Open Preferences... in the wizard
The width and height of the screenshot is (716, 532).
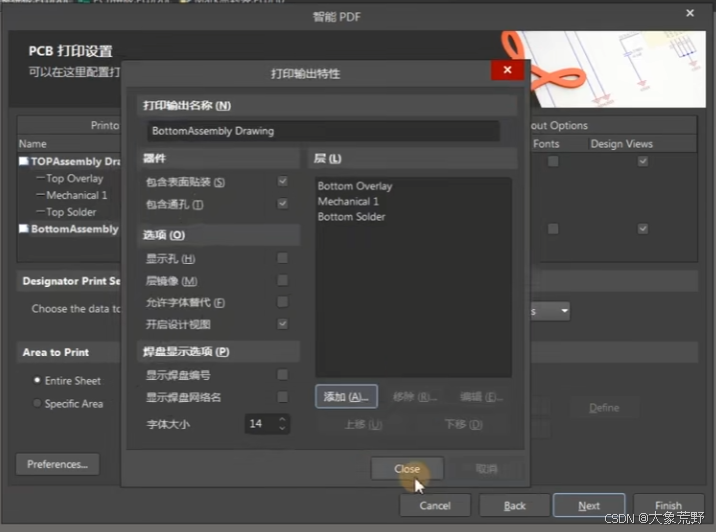point(58,464)
